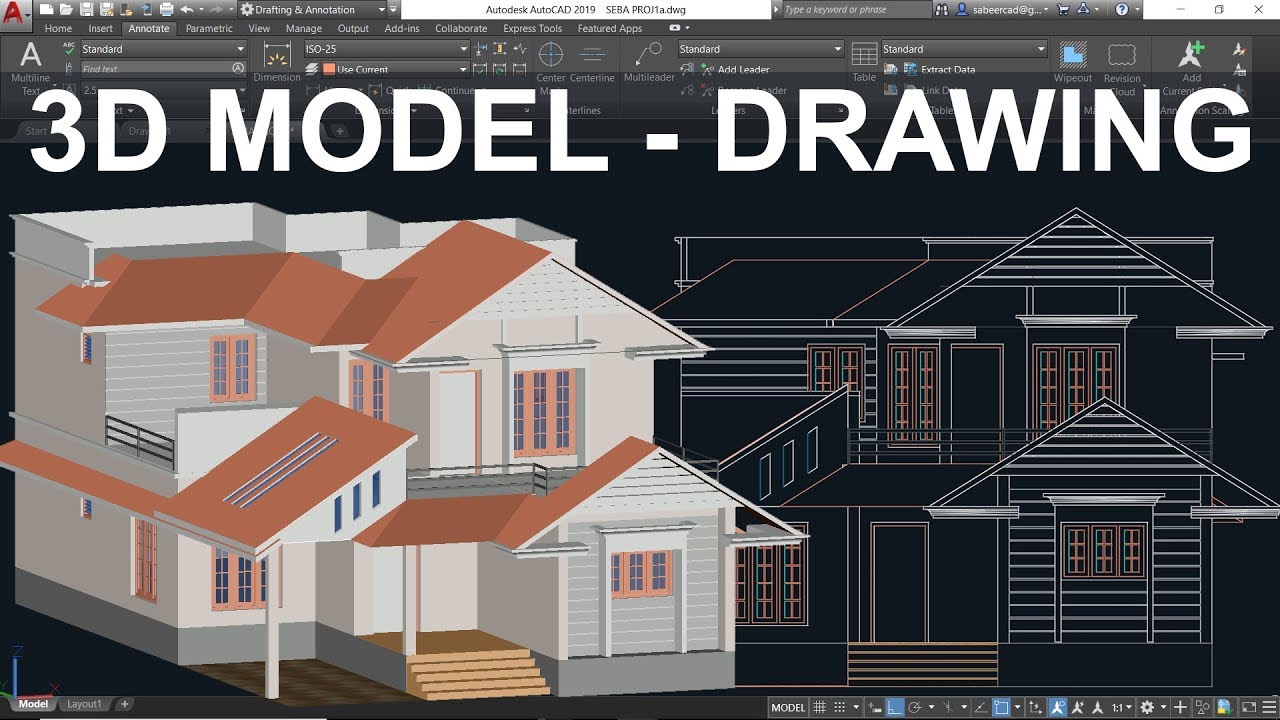Viewport: 1280px width, 720px height.
Task: Expand the Quick Access Toolbar customize arrow
Action: pos(393,9)
